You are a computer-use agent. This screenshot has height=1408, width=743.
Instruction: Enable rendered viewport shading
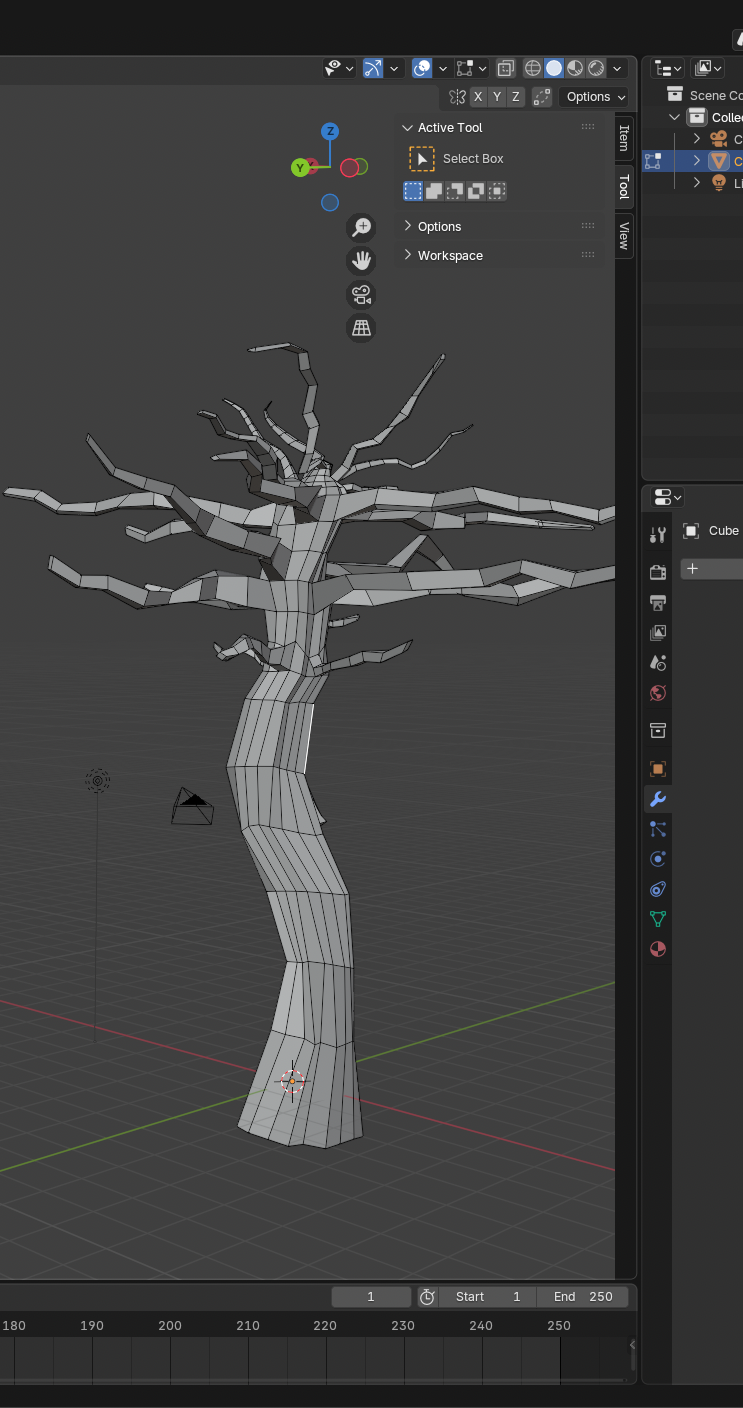coord(596,68)
